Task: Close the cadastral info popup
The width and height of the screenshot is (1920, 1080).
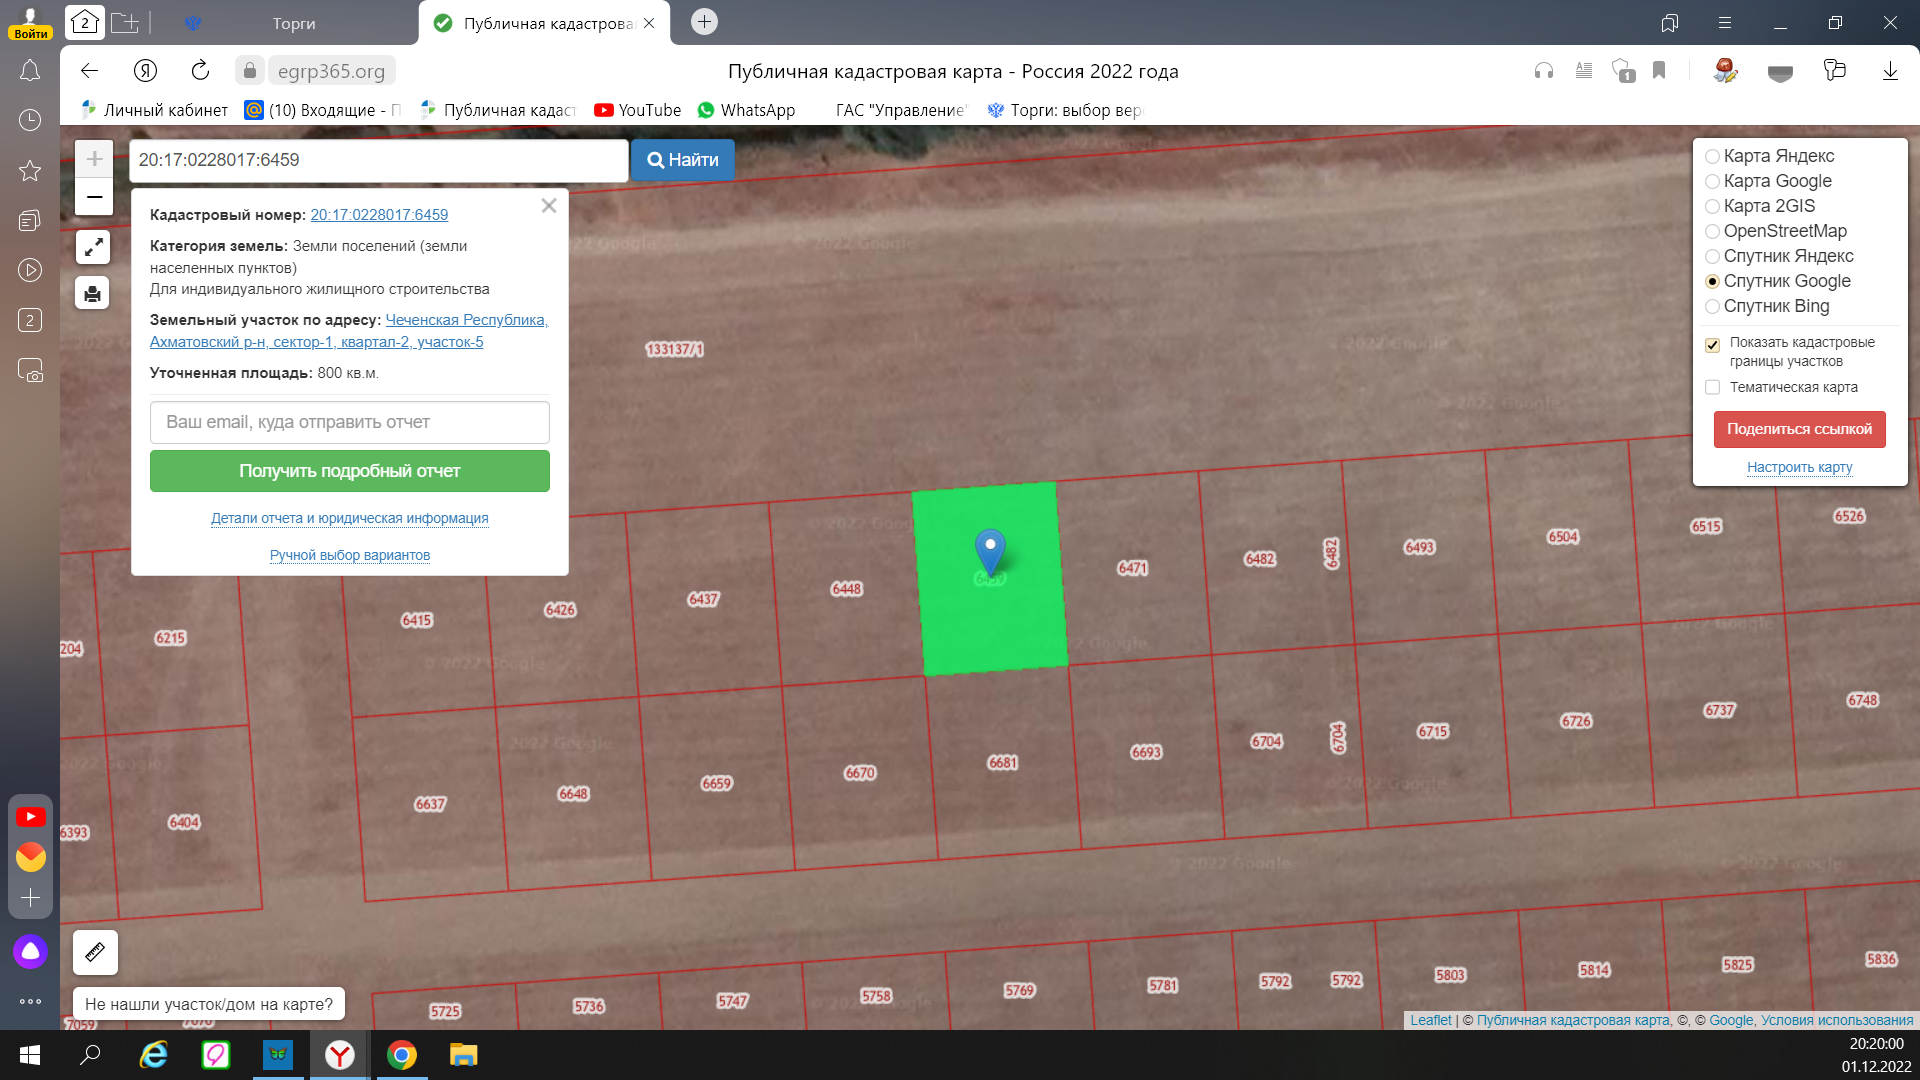Action: (x=548, y=206)
